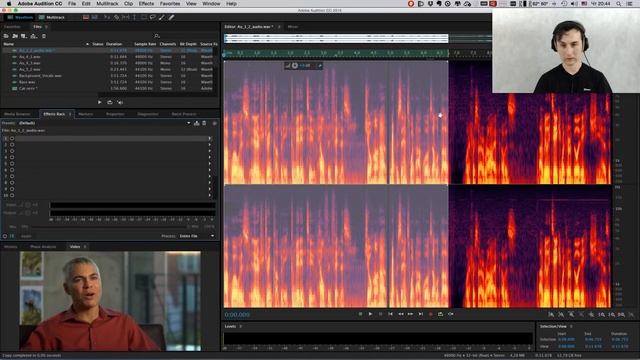Sort files by Name column header
The width and height of the screenshot is (640, 360).
click(x=9, y=44)
